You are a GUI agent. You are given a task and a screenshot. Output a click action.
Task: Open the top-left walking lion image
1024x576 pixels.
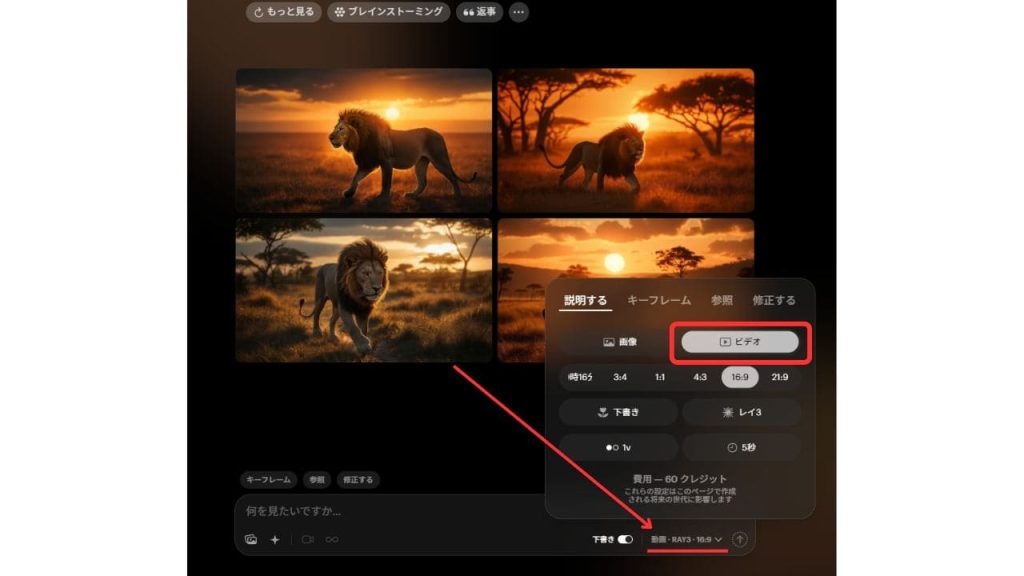click(x=363, y=141)
